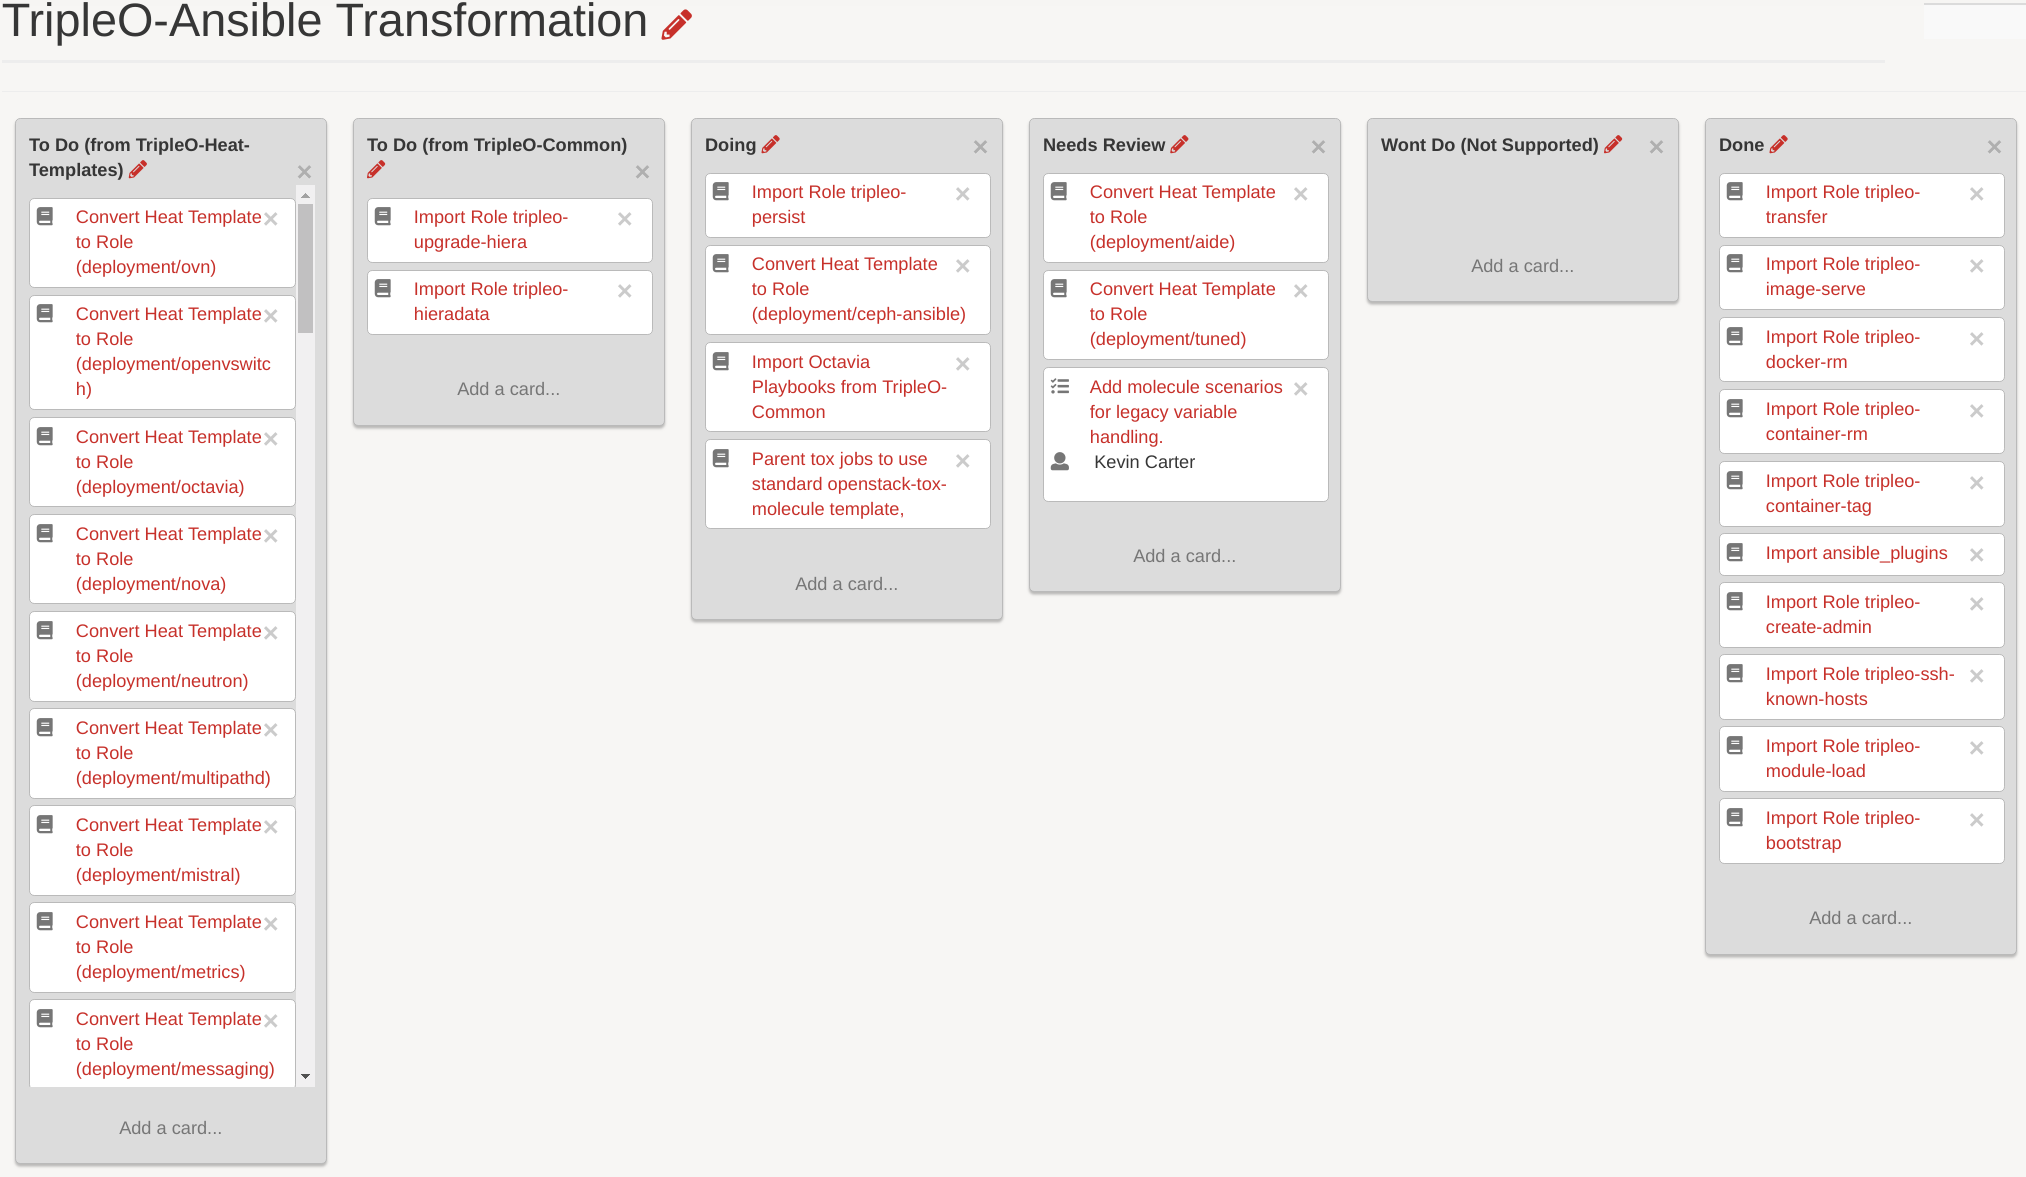Remove Import Role tripleo-persist card

(x=962, y=194)
